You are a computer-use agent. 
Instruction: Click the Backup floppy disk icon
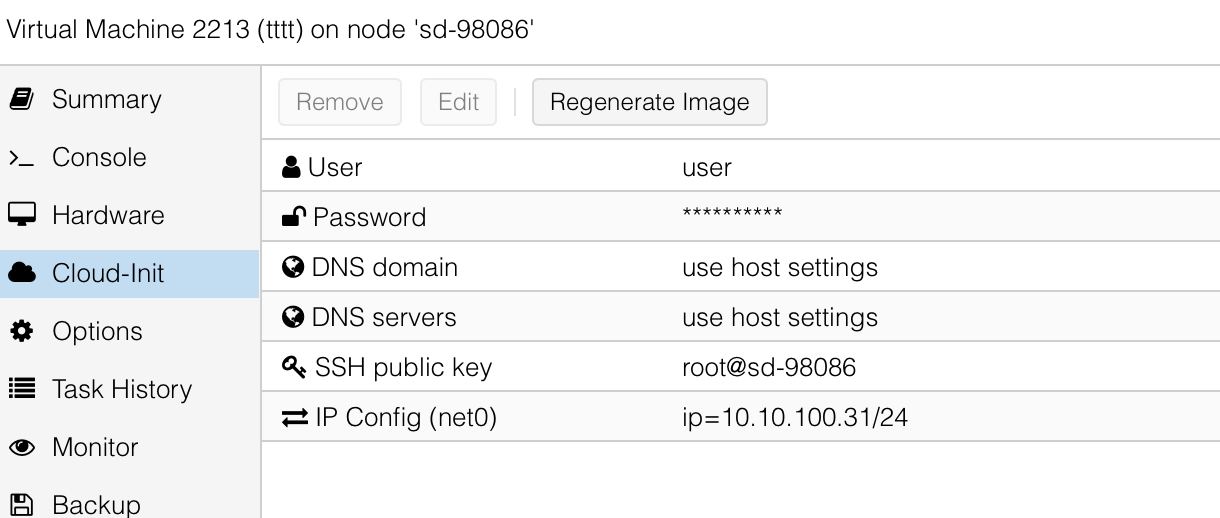[22, 504]
